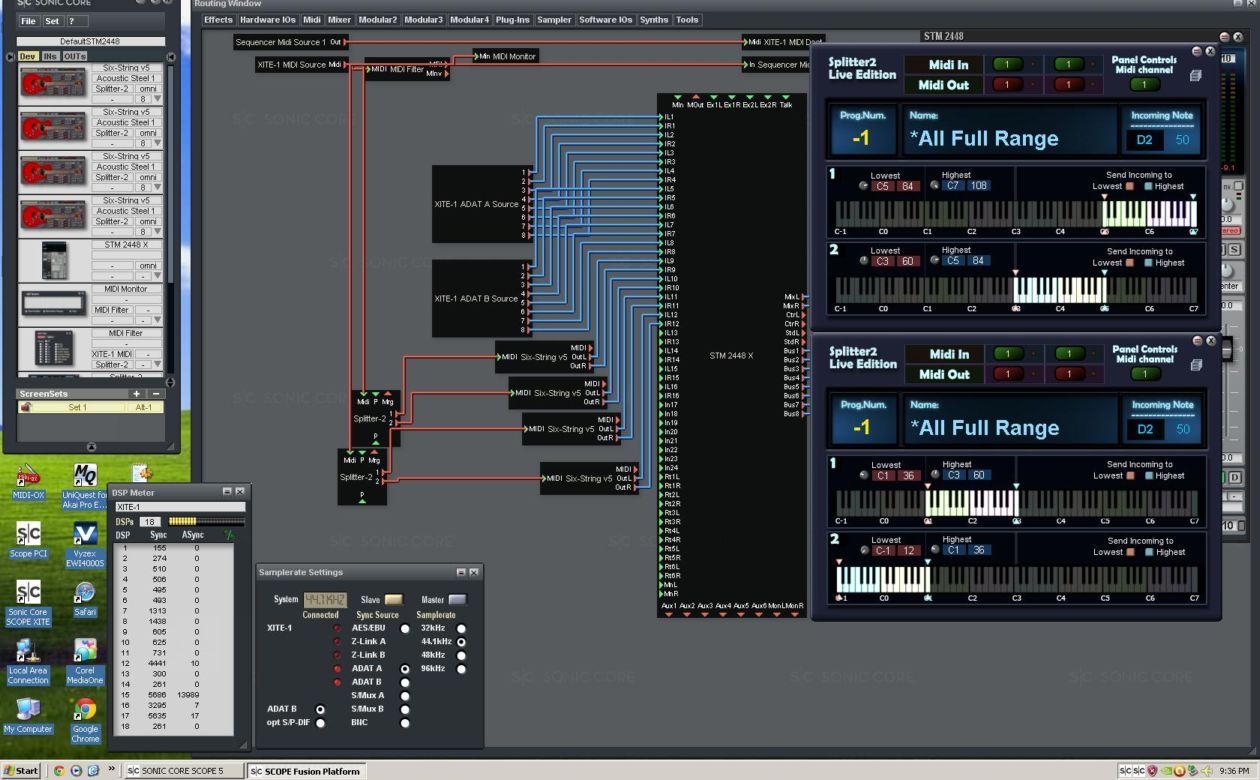
Task: Open the MIDI-OX desktop shortcut
Action: (x=28, y=480)
